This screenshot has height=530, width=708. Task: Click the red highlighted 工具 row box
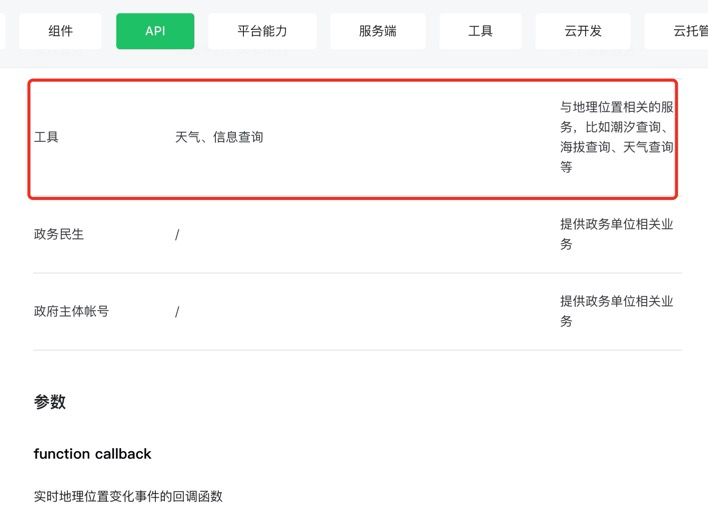click(353, 139)
